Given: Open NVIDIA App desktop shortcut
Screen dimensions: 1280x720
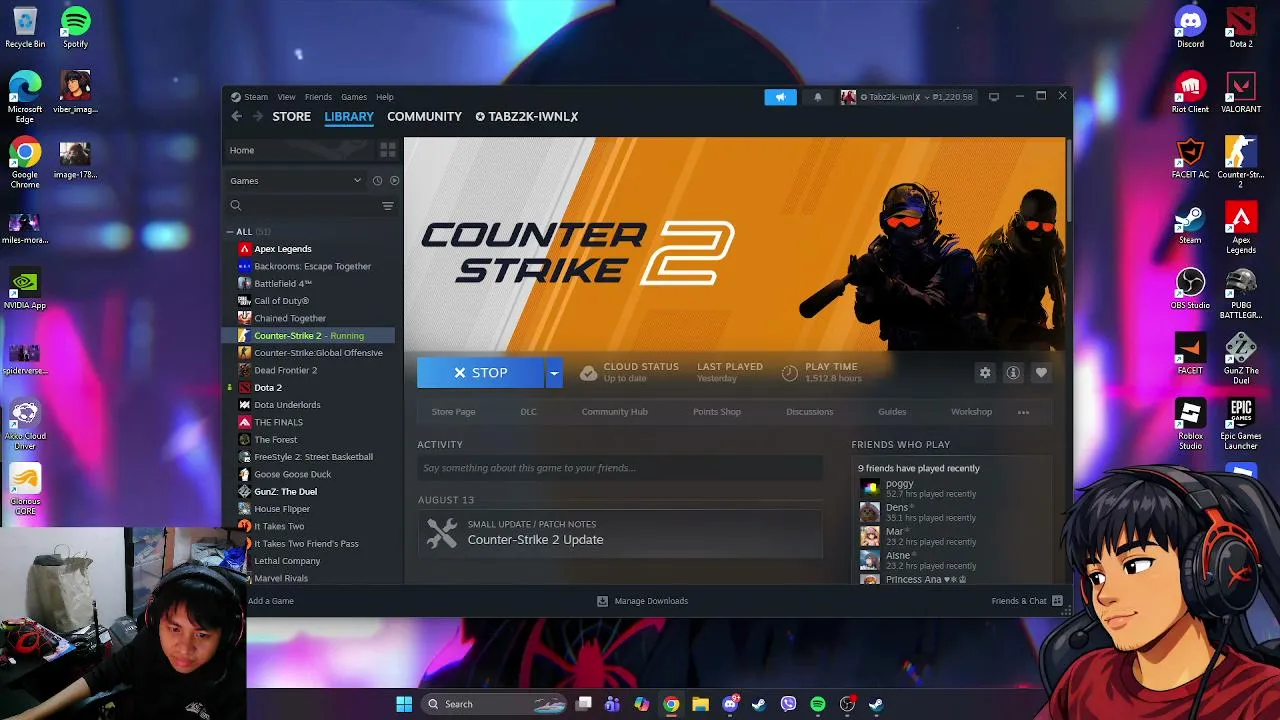Looking at the screenshot, I should point(25,289).
